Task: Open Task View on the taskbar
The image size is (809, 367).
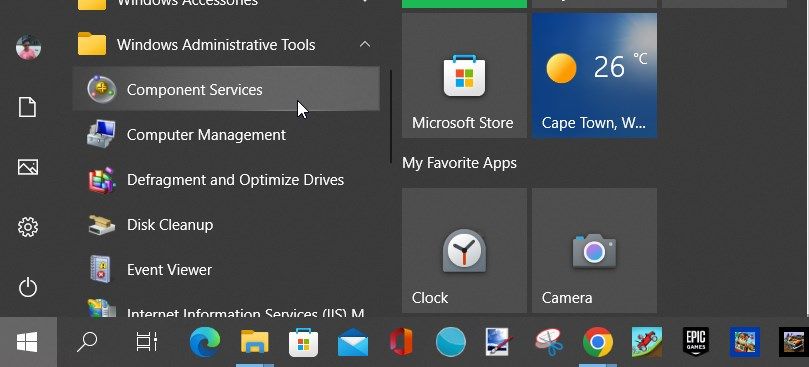Action: [x=146, y=342]
